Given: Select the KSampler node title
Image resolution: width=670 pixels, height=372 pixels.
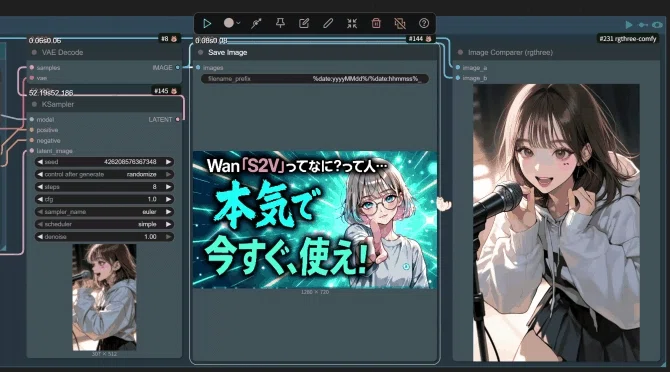Looking at the screenshot, I should 58,104.
